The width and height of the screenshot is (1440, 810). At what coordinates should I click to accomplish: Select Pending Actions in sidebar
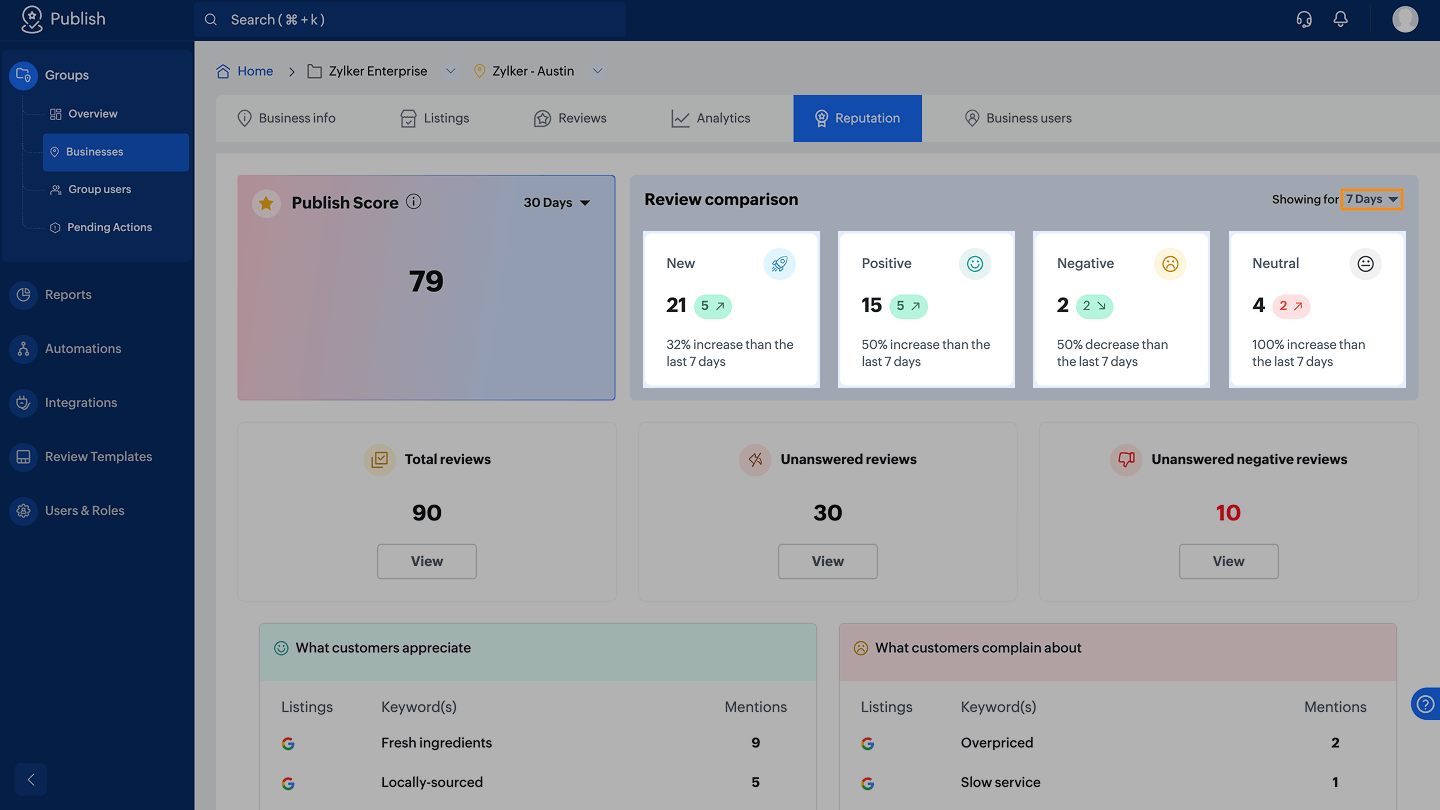click(x=109, y=227)
